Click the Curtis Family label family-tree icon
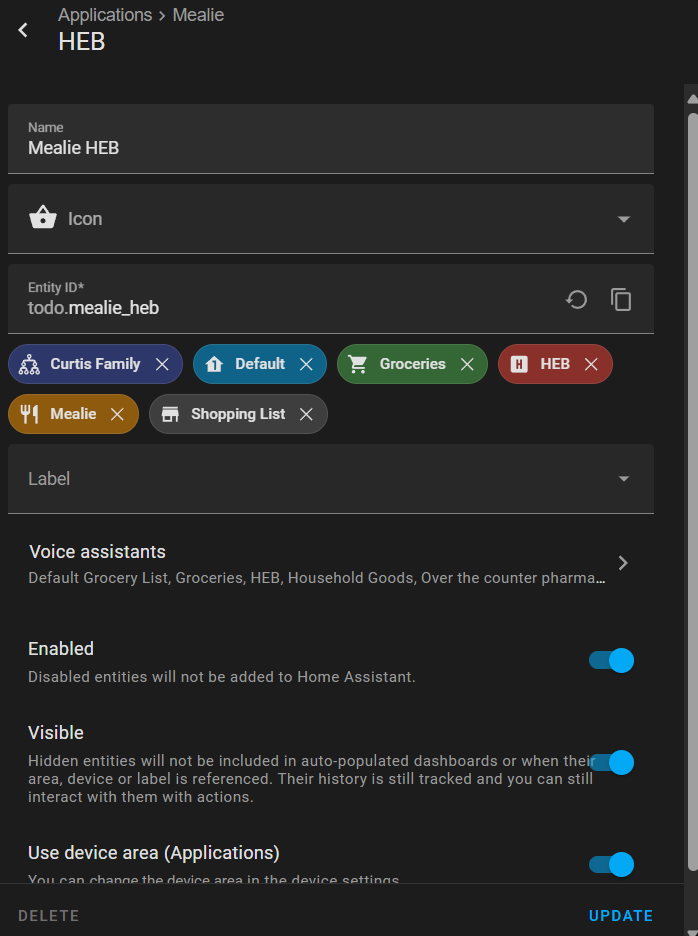Image resolution: width=698 pixels, height=936 pixels. click(29, 364)
